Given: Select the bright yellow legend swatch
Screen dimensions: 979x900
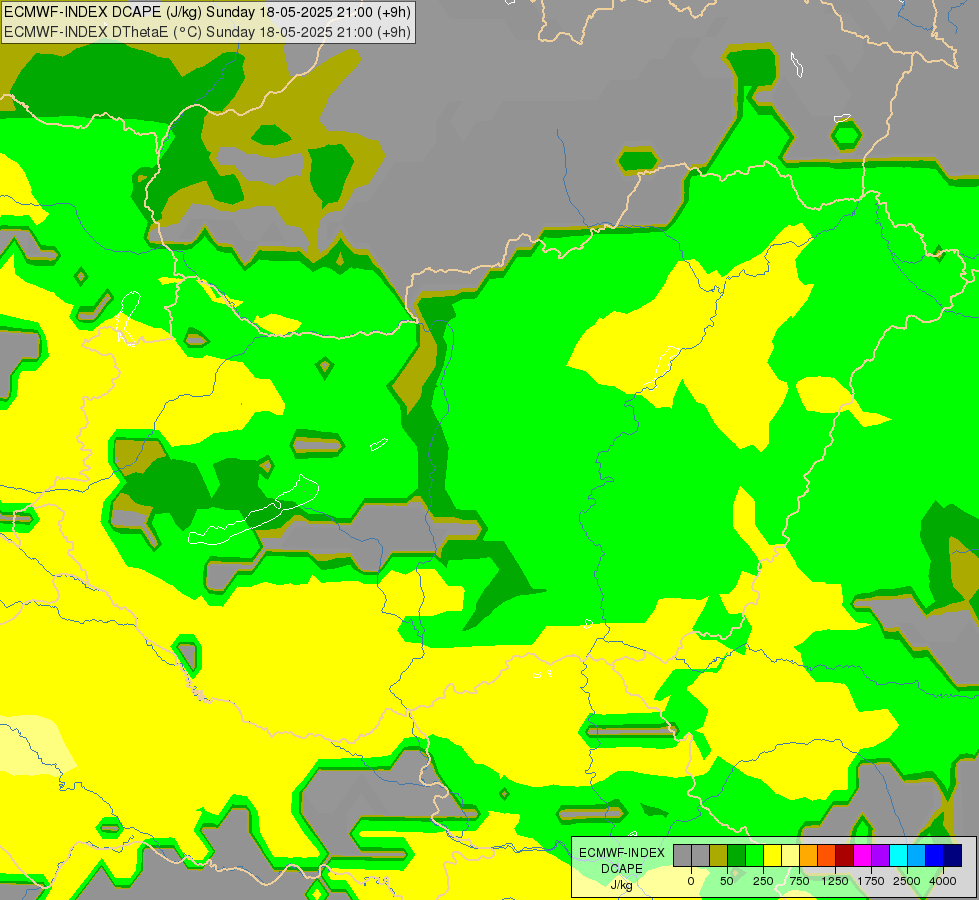Looking at the screenshot, I should 773,855.
